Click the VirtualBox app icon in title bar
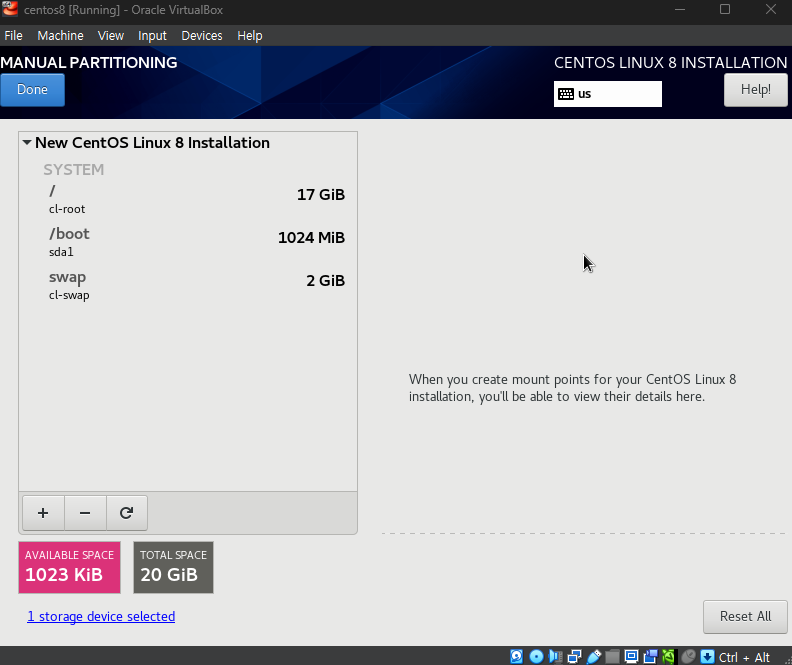The width and height of the screenshot is (792, 665). 10,9
